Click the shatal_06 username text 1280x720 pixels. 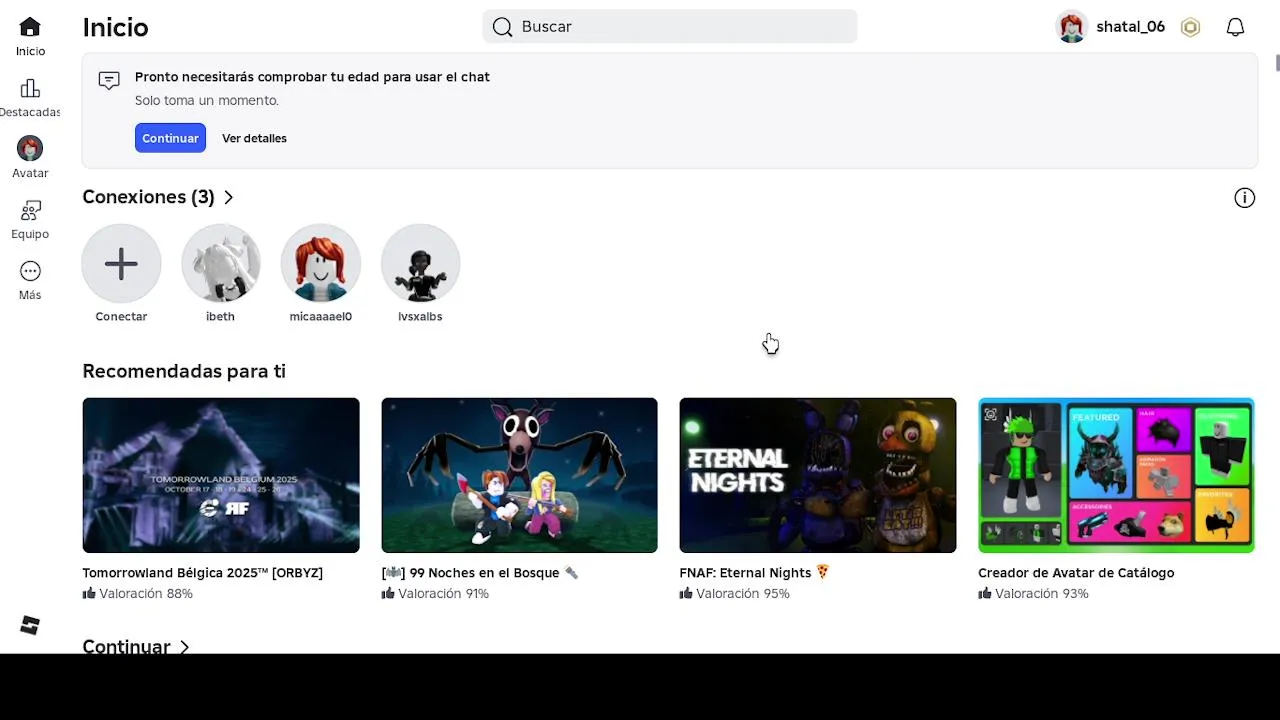pos(1130,27)
